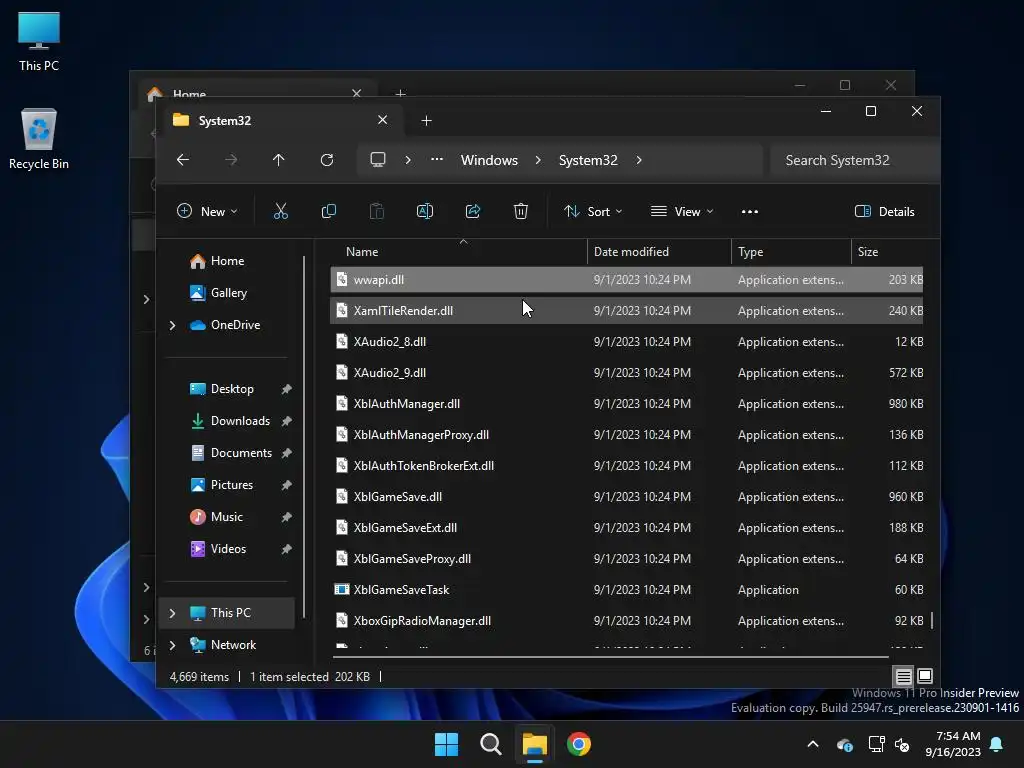Select the Recycle Bin desktop icon
Image resolution: width=1024 pixels, height=768 pixels.
point(39,140)
